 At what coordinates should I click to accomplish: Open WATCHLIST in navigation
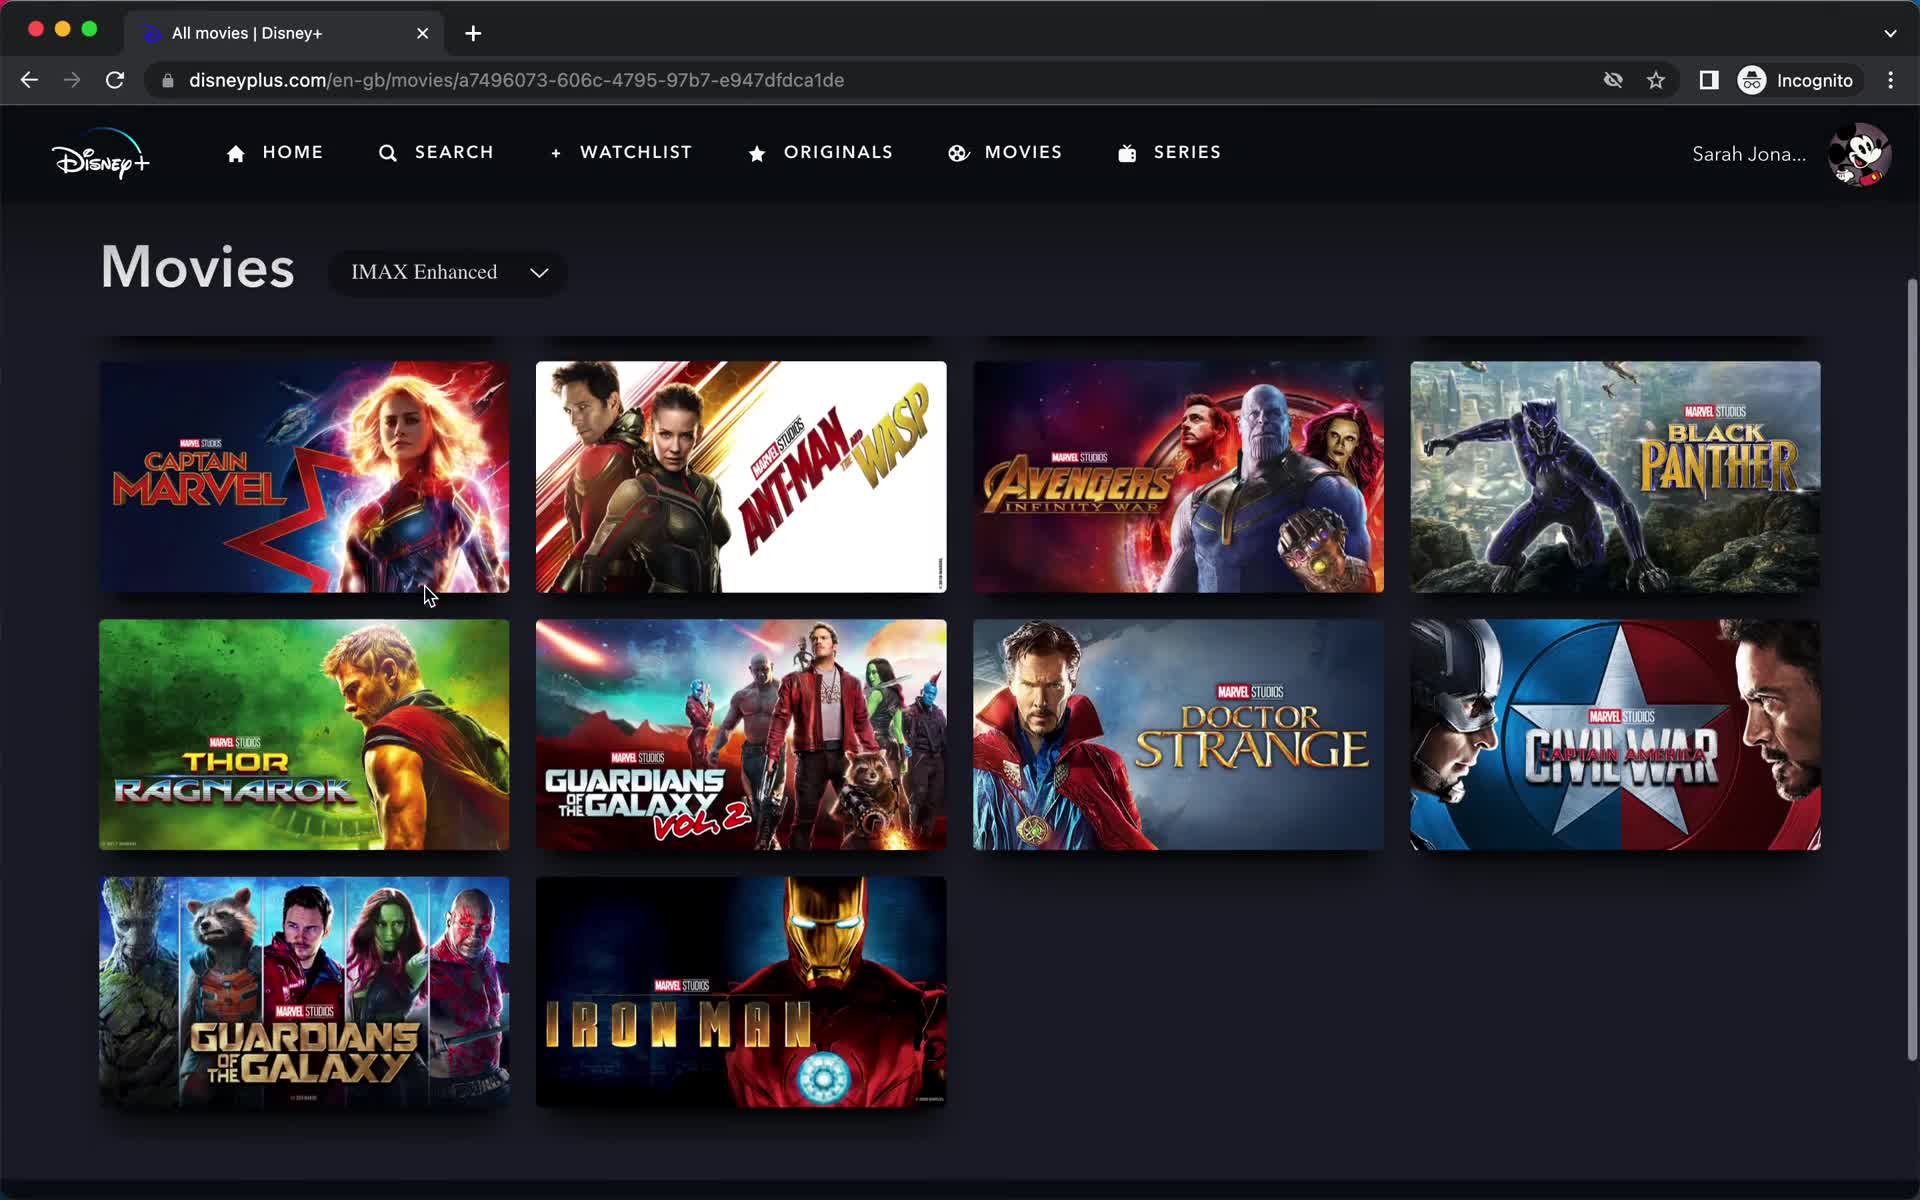[x=636, y=152]
